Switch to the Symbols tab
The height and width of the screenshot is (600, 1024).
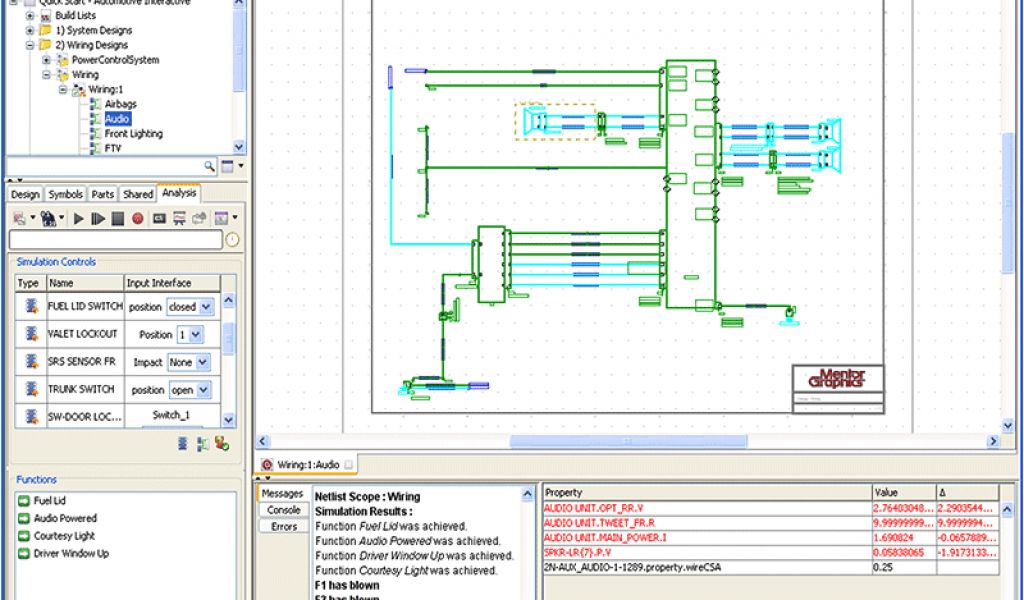[x=66, y=194]
